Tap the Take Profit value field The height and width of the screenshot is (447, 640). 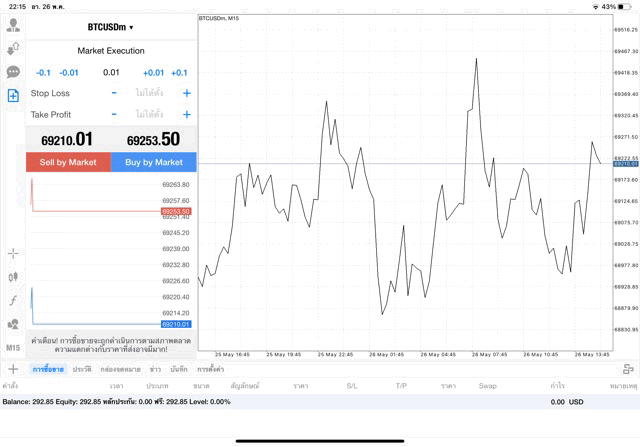149,114
